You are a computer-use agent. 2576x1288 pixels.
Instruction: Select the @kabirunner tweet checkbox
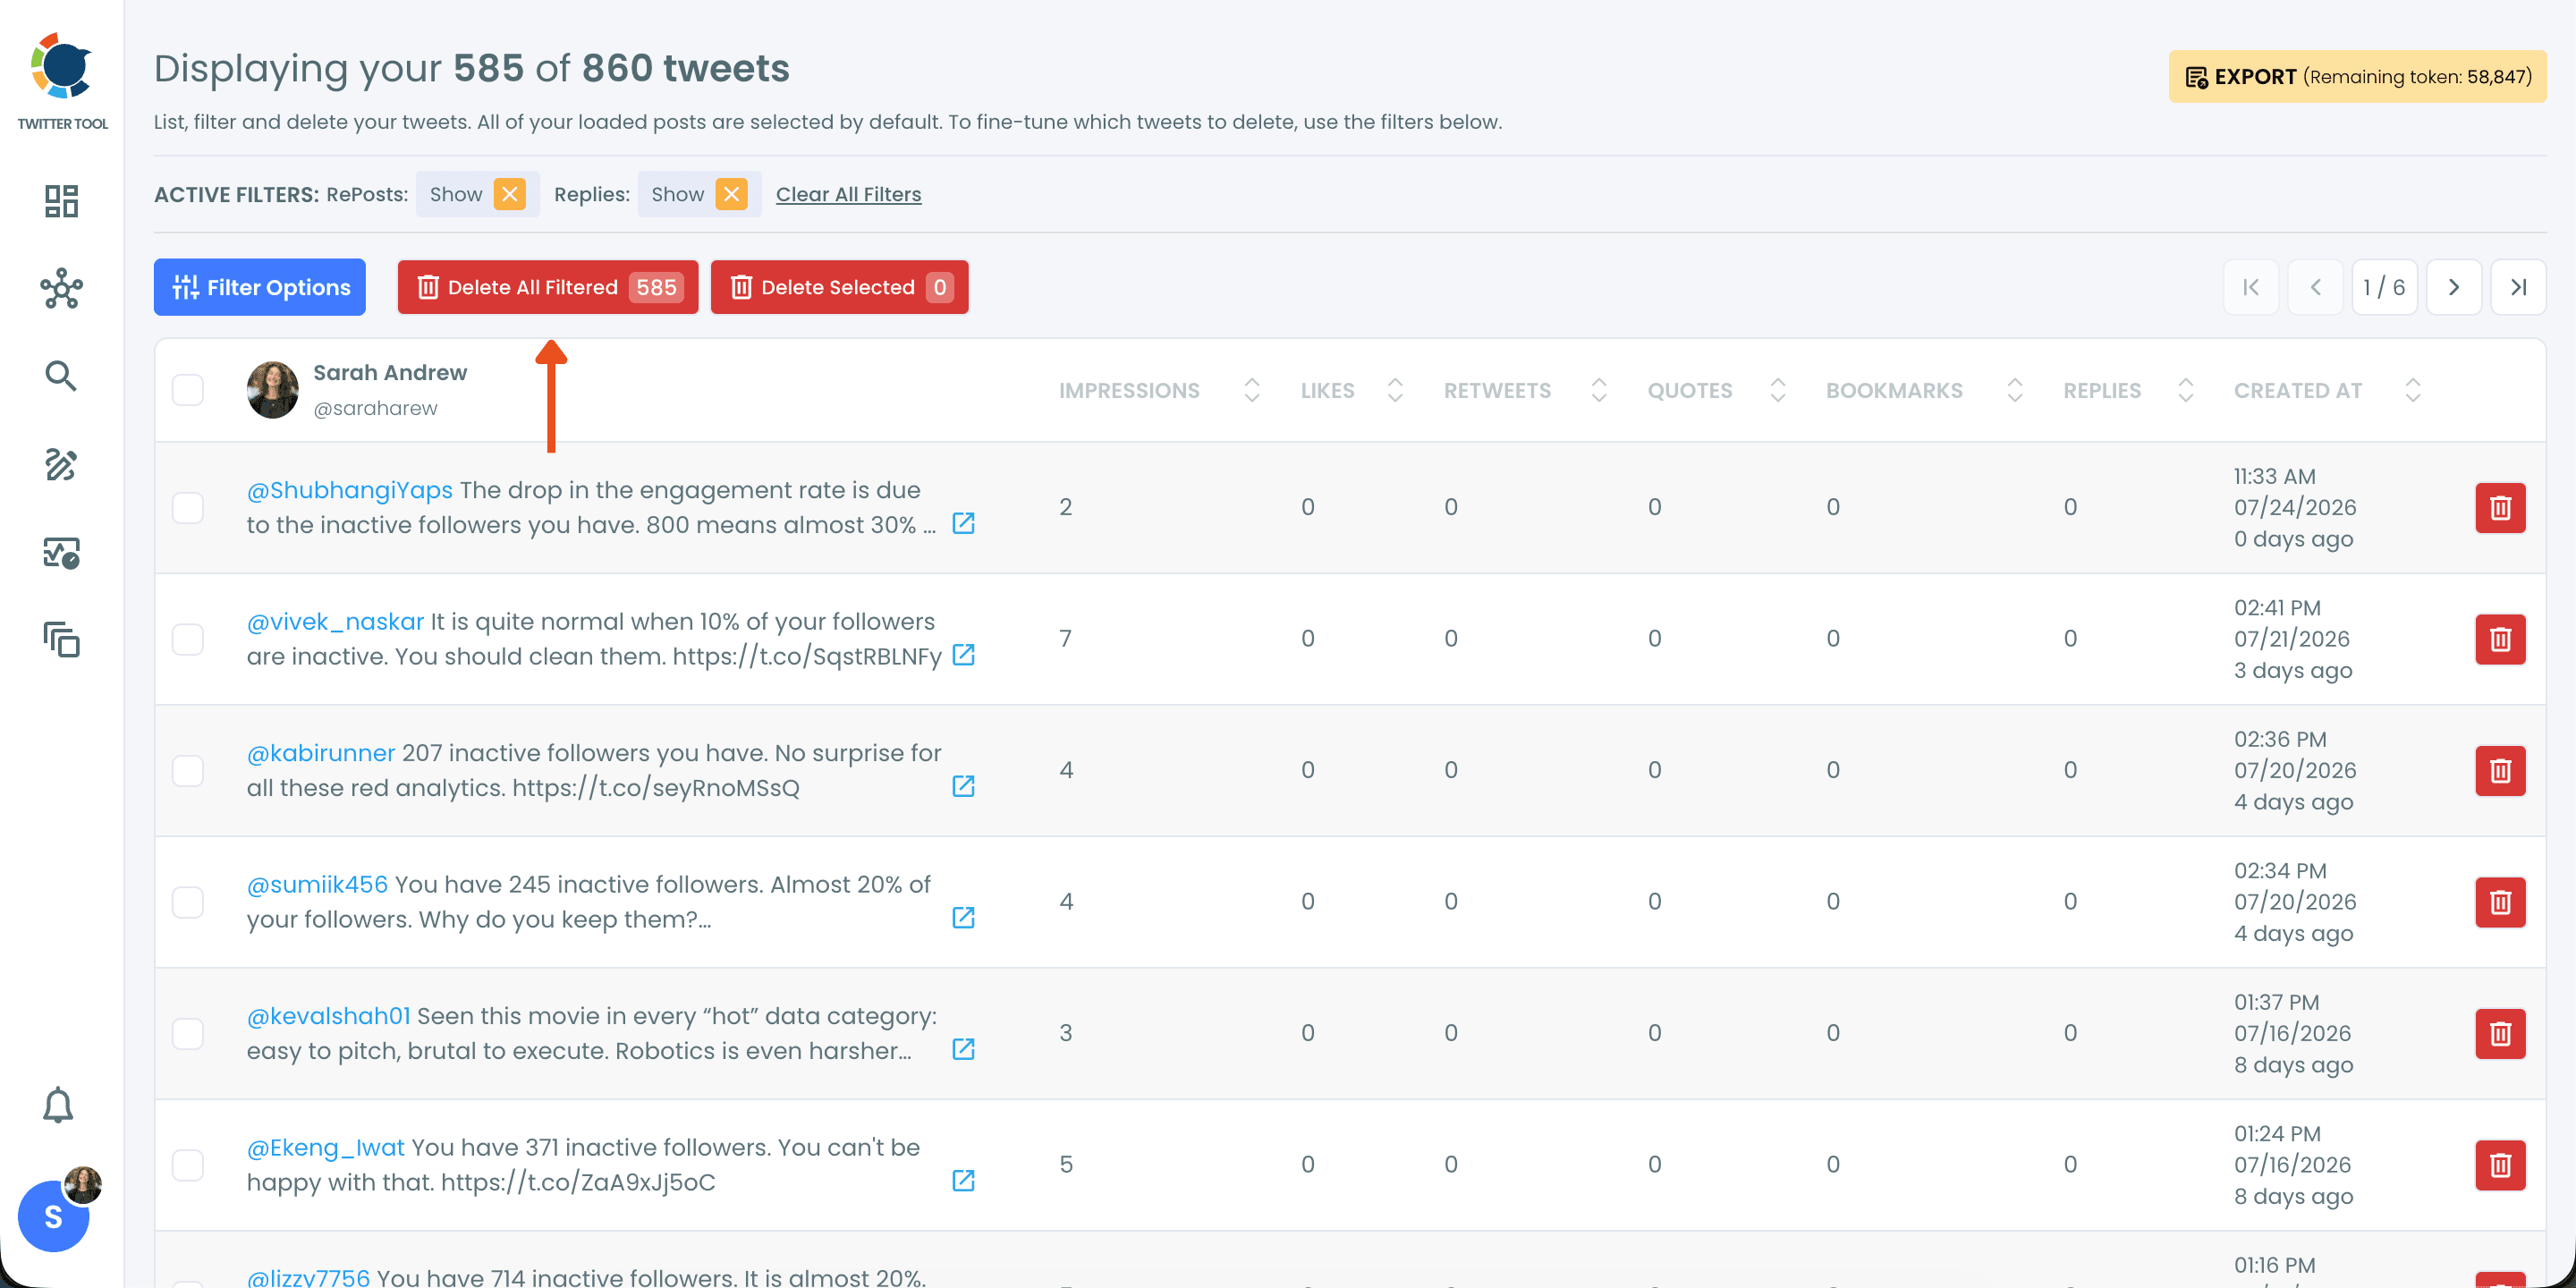pyautogui.click(x=188, y=771)
